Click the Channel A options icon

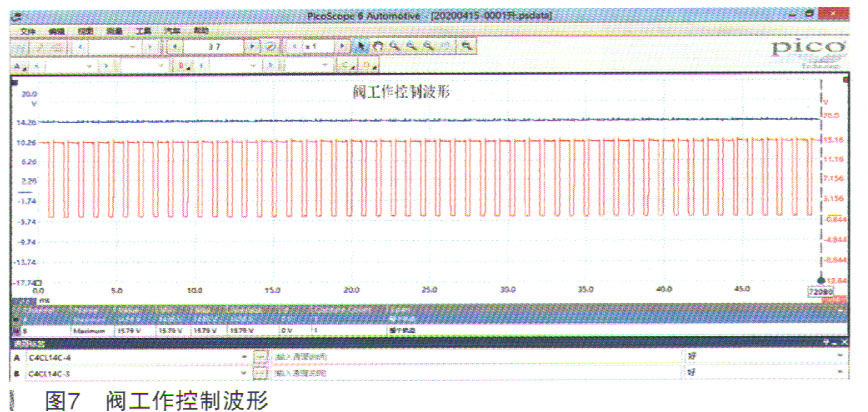[20, 66]
